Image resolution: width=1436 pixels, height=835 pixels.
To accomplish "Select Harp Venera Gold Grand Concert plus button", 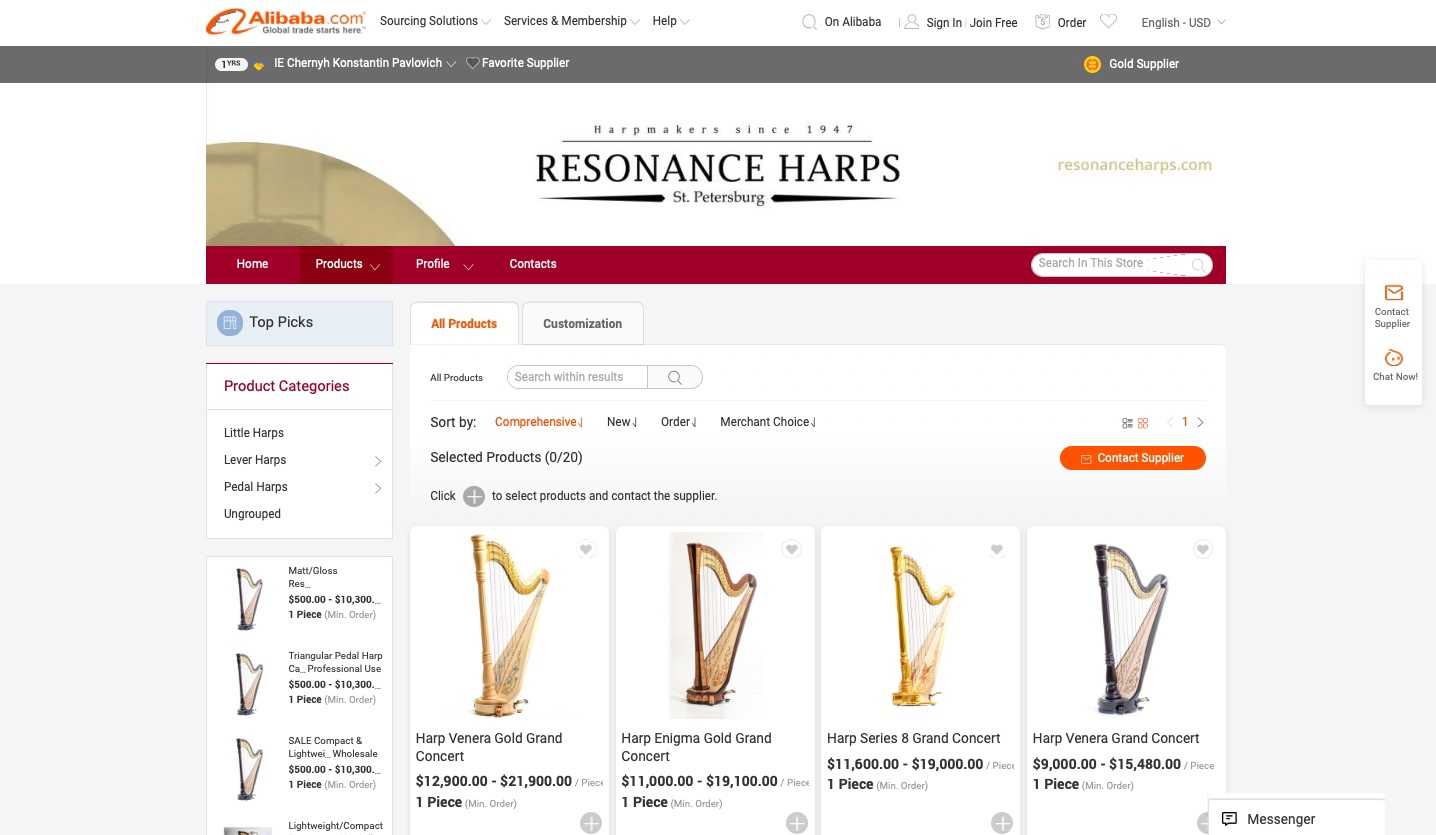I will [x=591, y=823].
